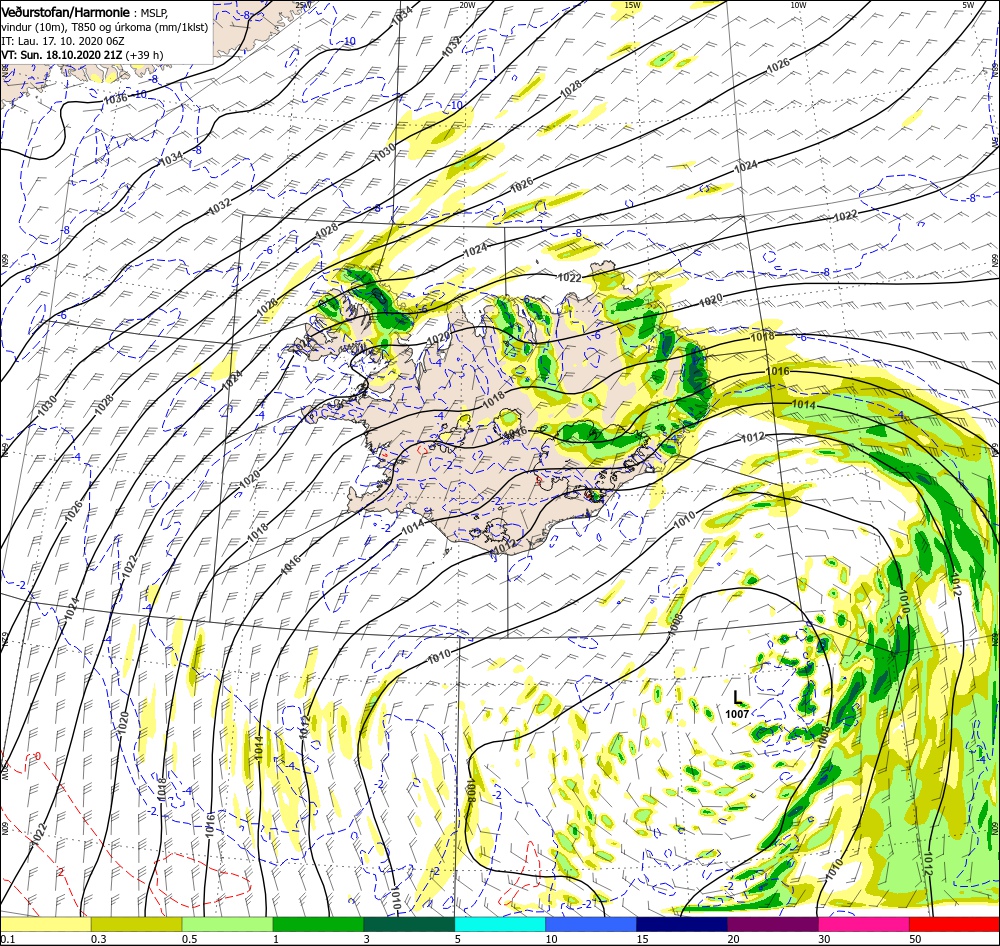
Task: Choose the purple 20 mm legend swatch
Action: (x=772, y=924)
